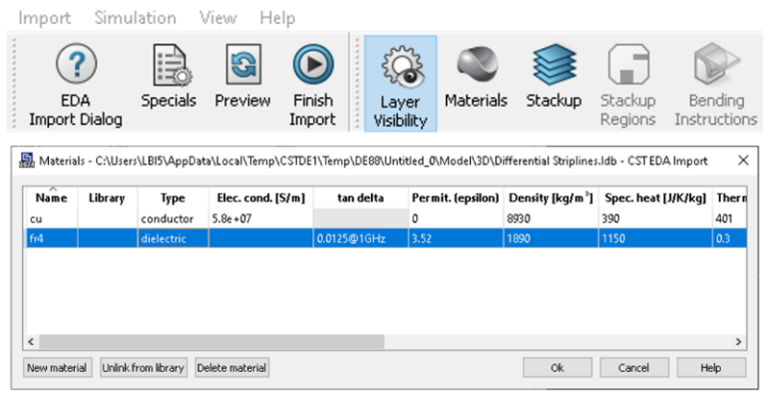Screen dimensions: 768x394
Task: Click the 0.3 thermal value cell
Action: pos(730,239)
